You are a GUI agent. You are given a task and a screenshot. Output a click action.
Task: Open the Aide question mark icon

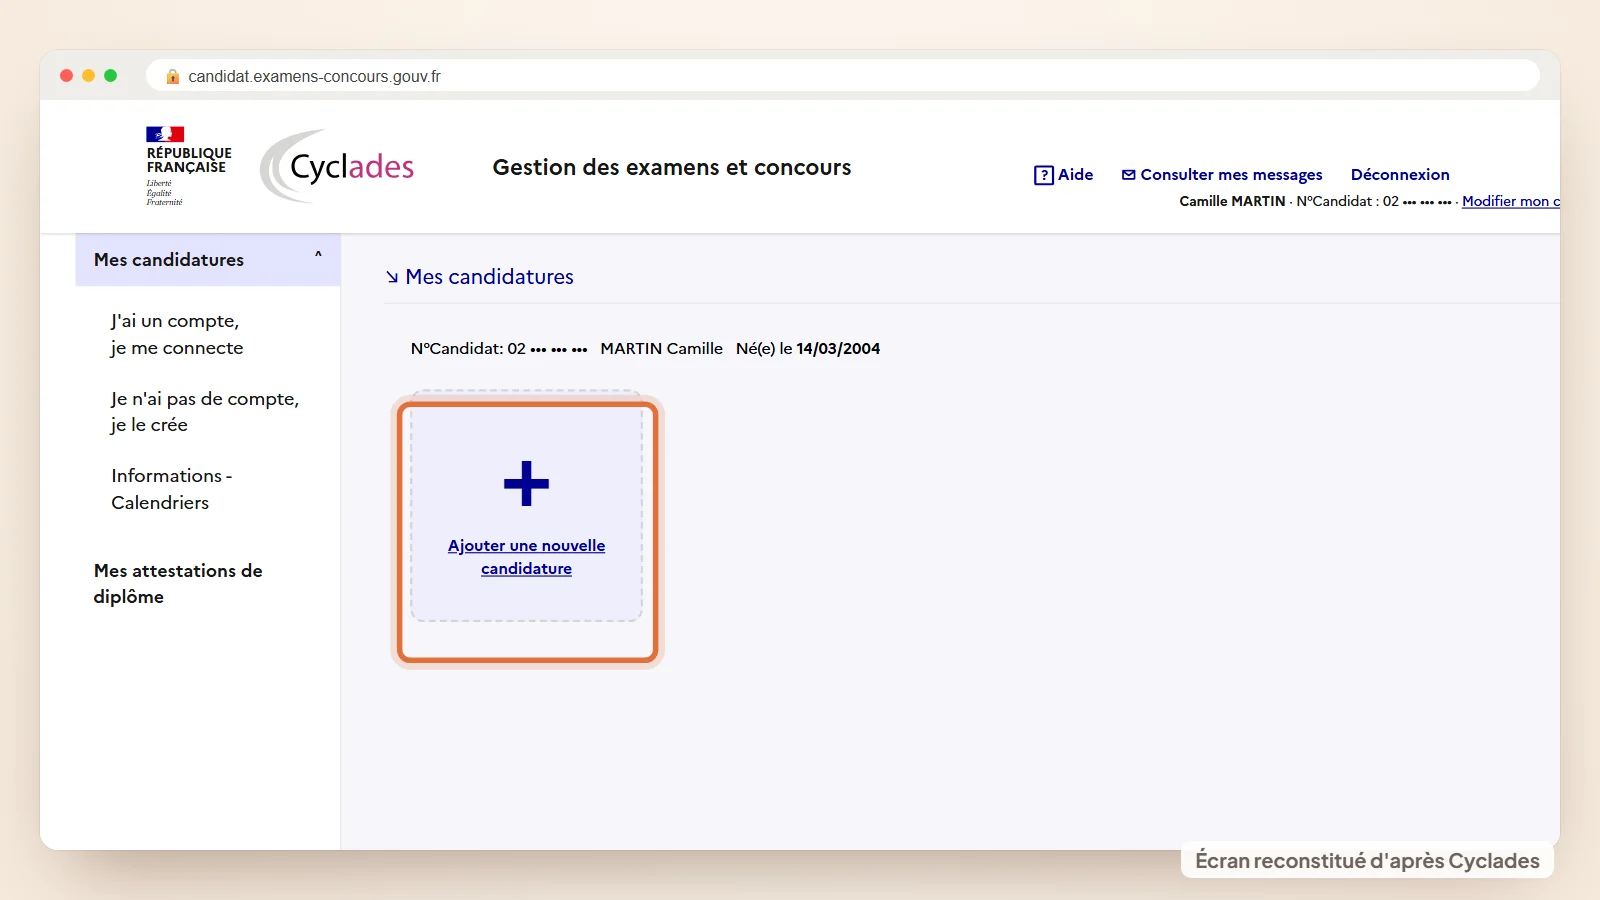1043,175
